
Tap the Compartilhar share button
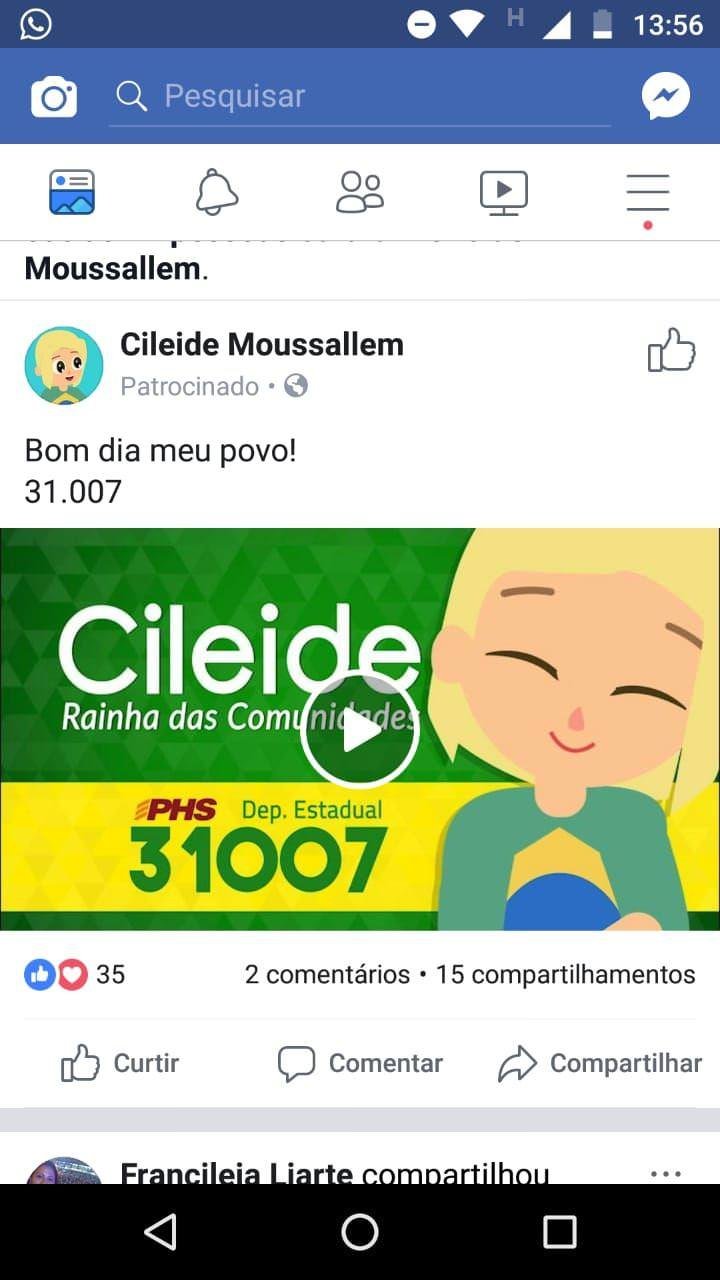click(600, 1063)
